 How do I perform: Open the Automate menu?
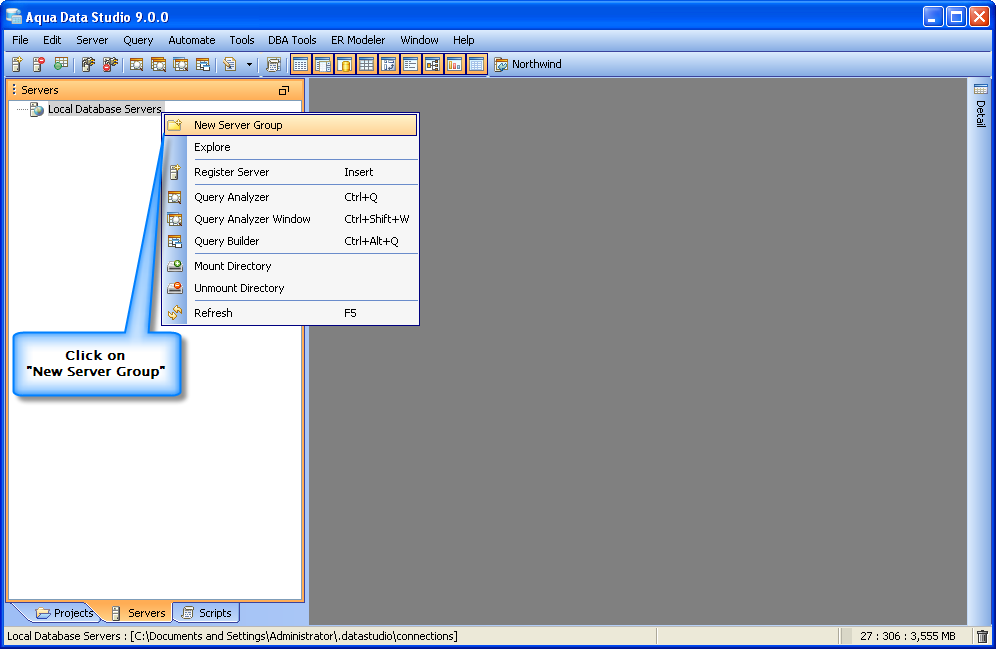(192, 40)
